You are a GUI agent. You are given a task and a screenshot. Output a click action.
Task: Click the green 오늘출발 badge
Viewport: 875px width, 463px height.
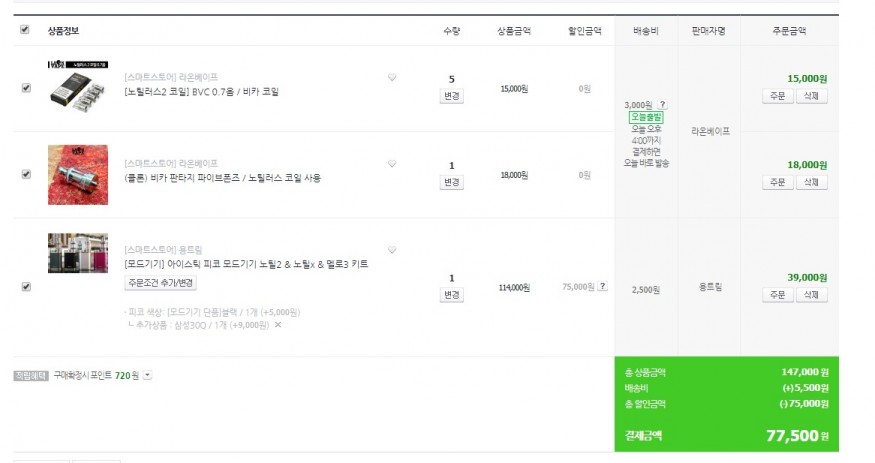[x=646, y=117]
